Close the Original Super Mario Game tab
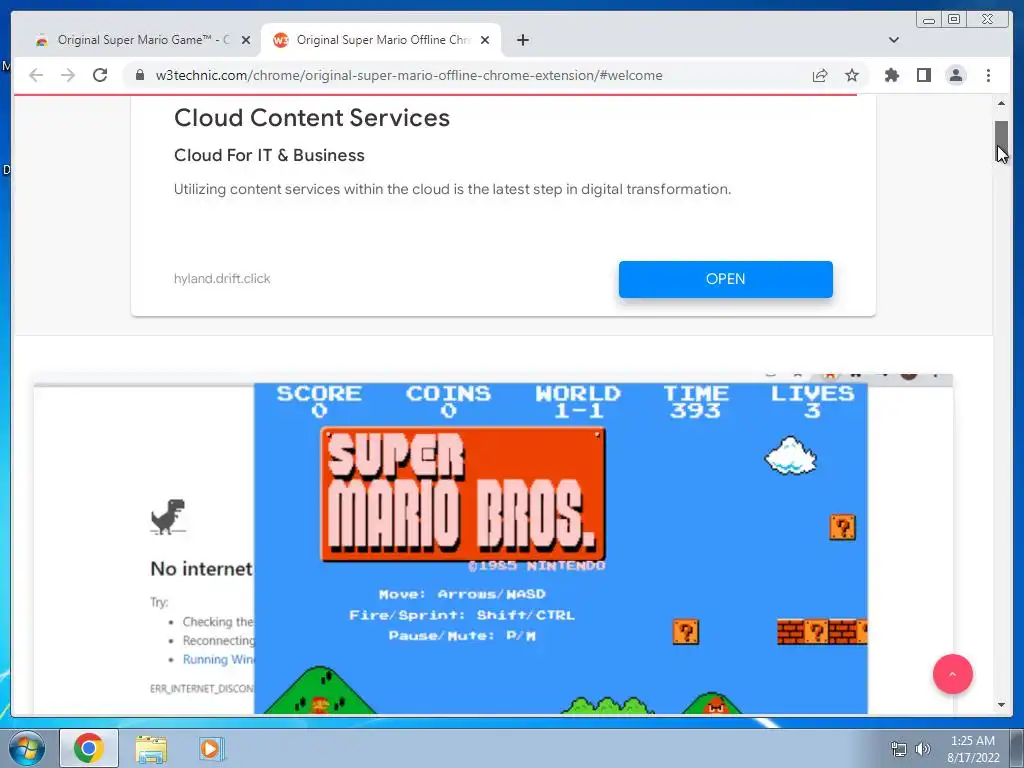The height and width of the screenshot is (768, 1024). click(x=246, y=40)
